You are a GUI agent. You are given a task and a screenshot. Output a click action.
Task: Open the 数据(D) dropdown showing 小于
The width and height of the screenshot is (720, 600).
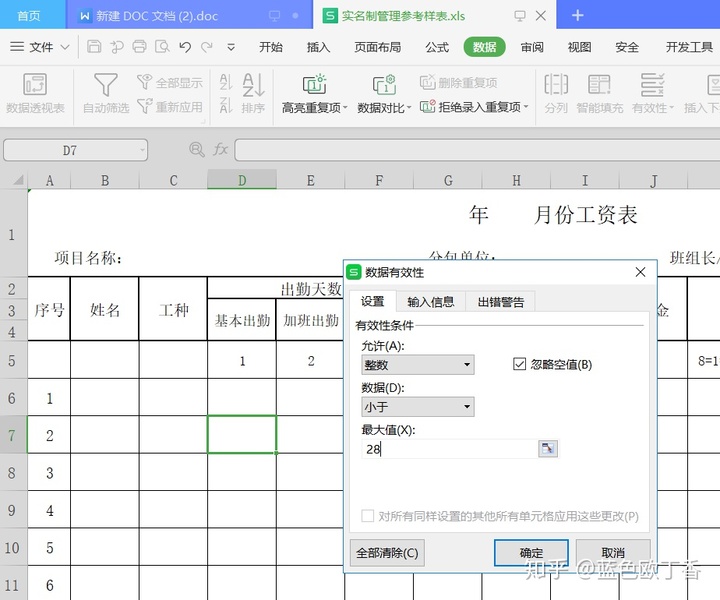pos(418,407)
